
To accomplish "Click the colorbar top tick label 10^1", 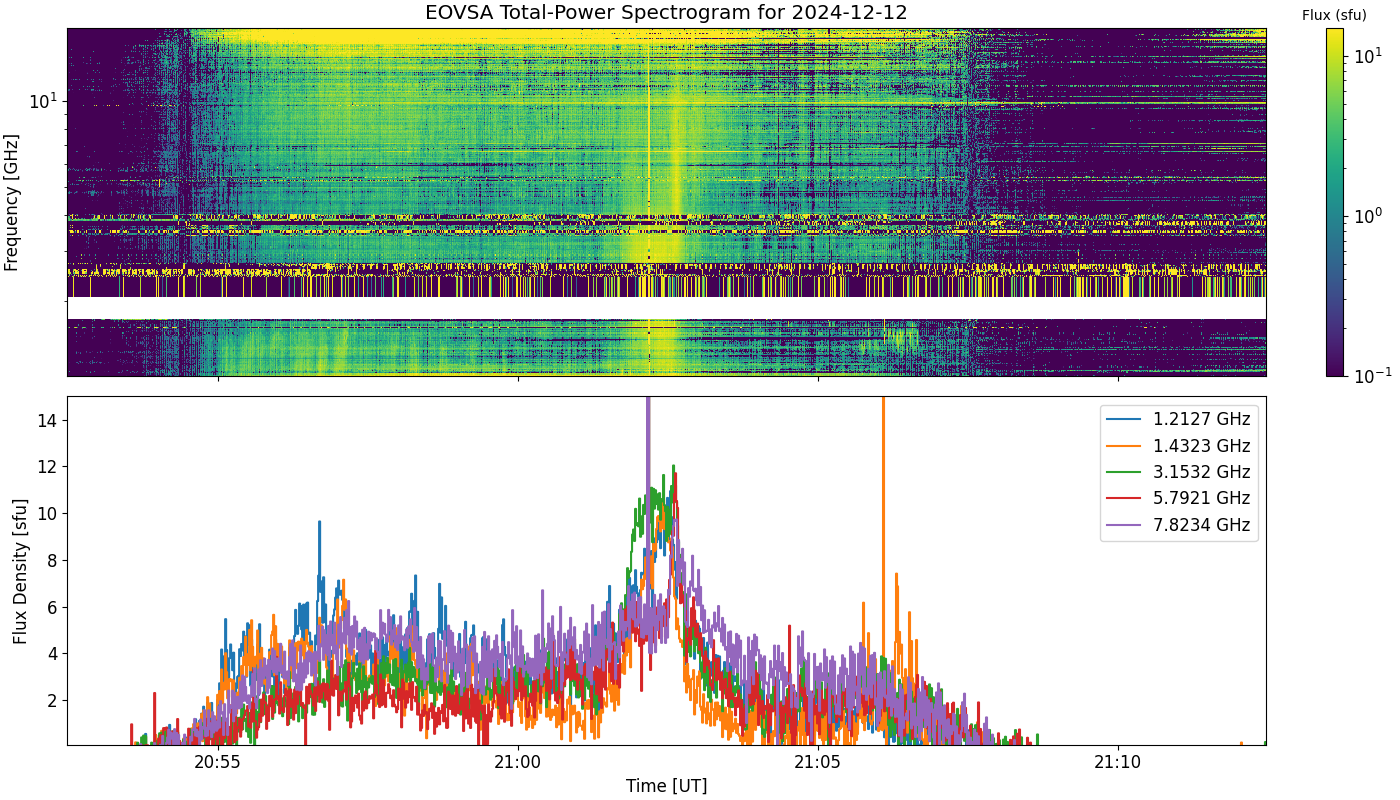I will coord(1366,54).
